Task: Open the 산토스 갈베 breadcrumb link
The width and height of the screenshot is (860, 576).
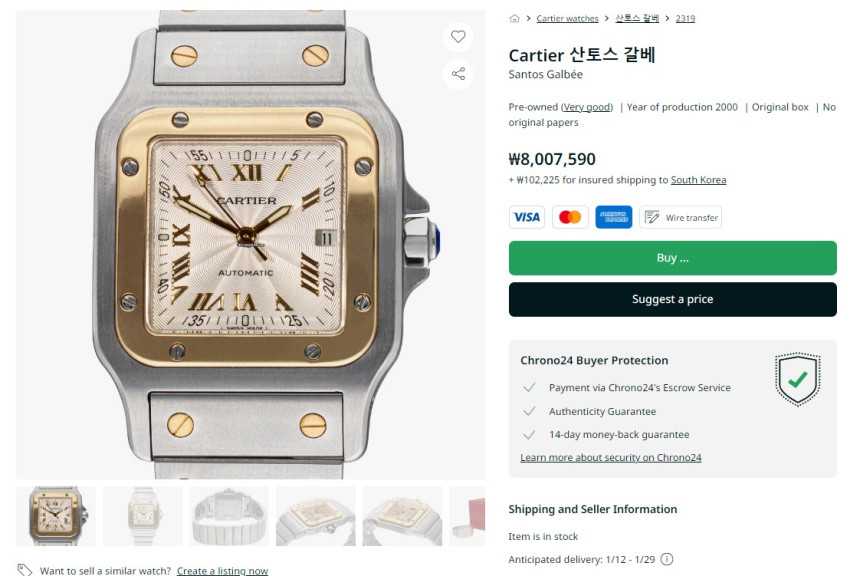Action: tap(637, 18)
